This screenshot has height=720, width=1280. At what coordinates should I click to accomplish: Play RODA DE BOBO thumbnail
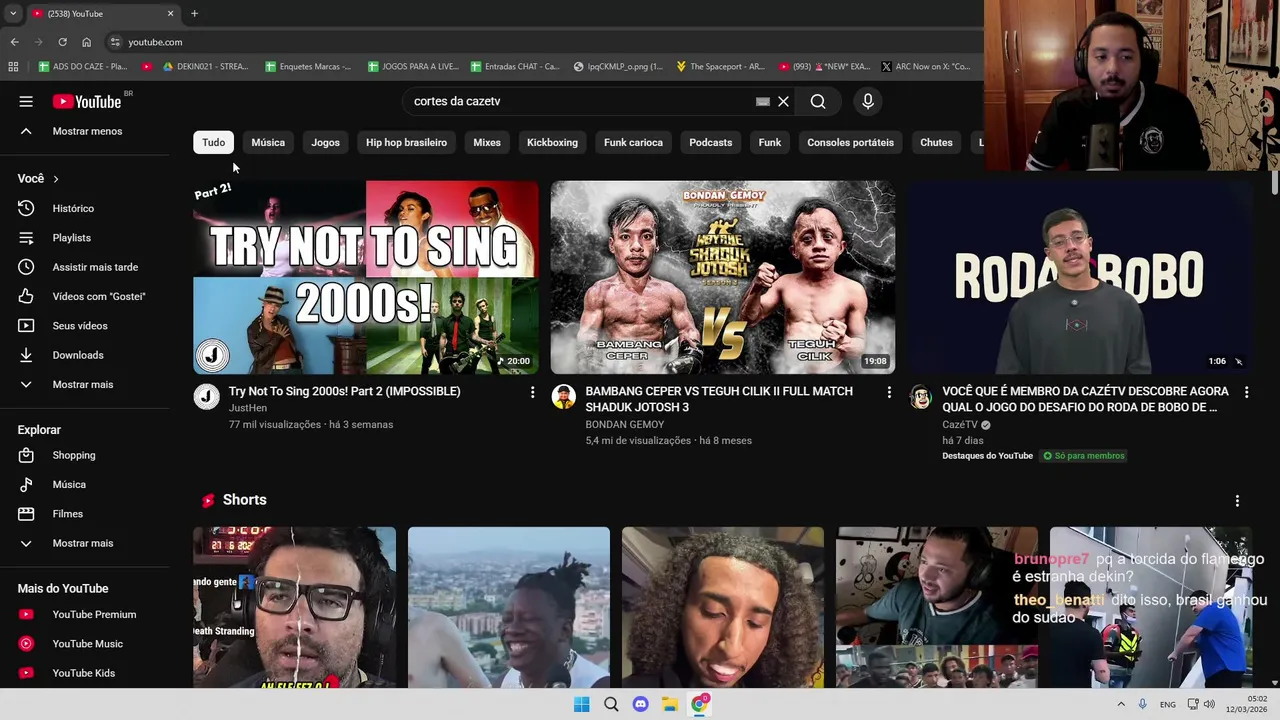tap(1079, 277)
